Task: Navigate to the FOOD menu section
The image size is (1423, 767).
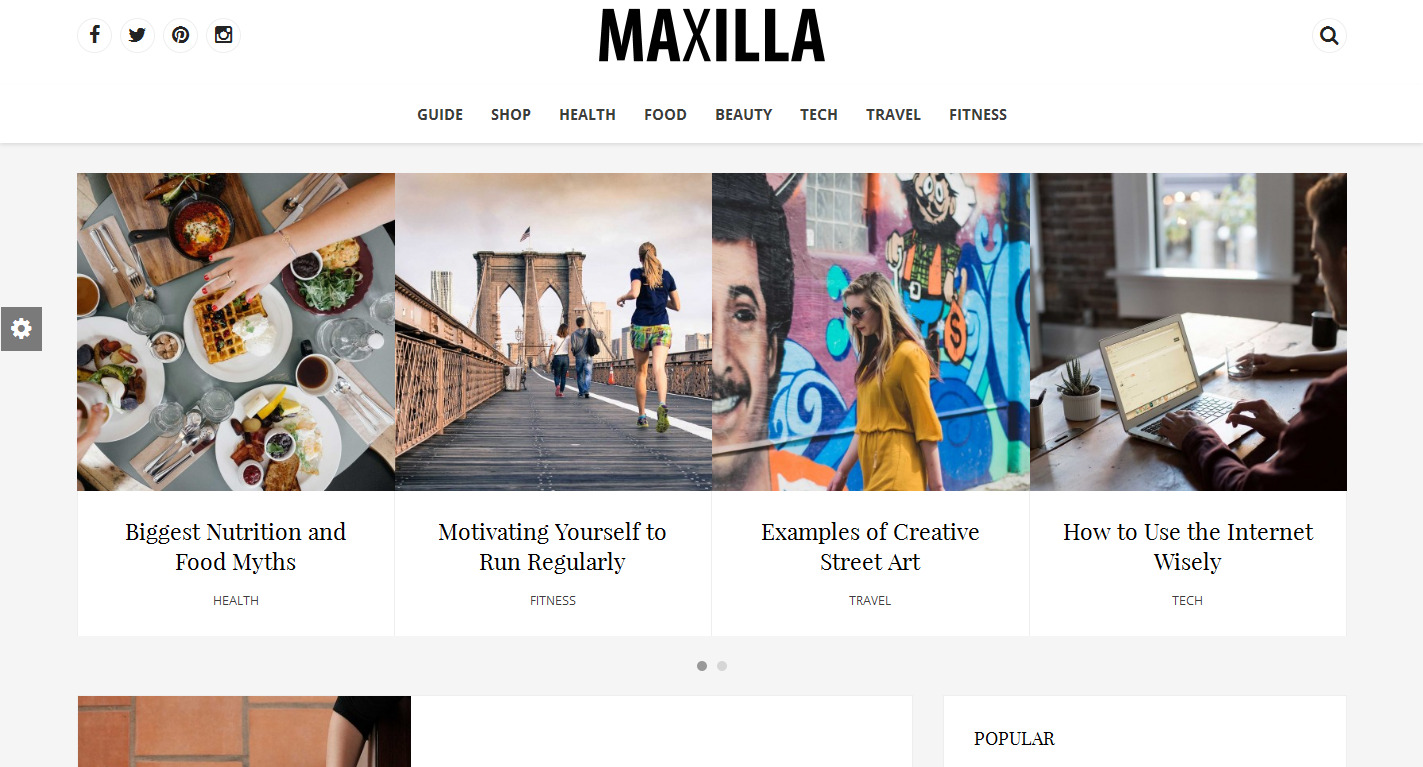Action: pos(665,115)
